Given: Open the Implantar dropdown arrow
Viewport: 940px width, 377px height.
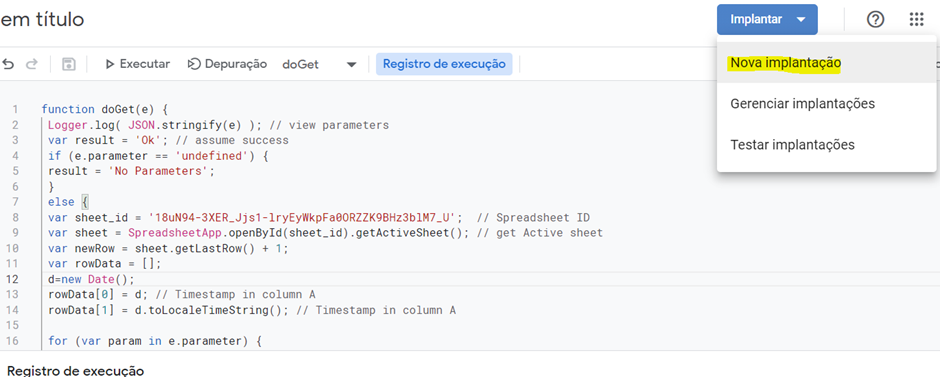Looking at the screenshot, I should [x=802, y=20].
